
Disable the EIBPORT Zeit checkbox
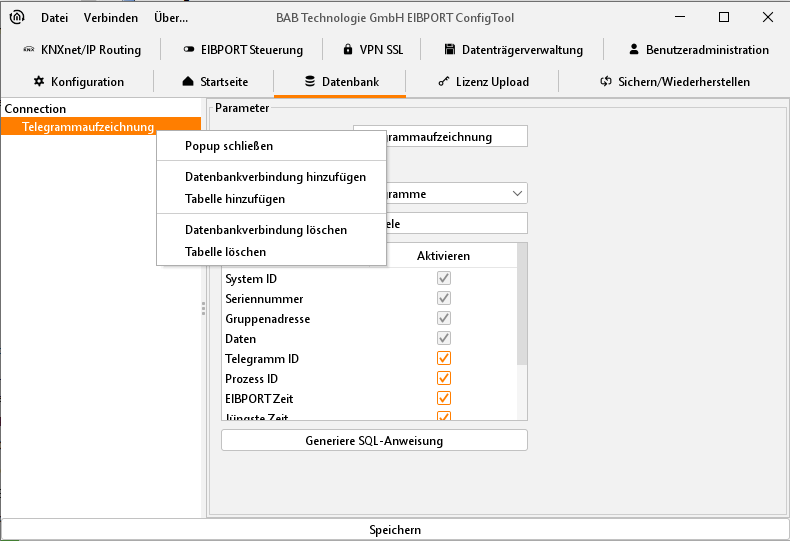pyautogui.click(x=444, y=399)
